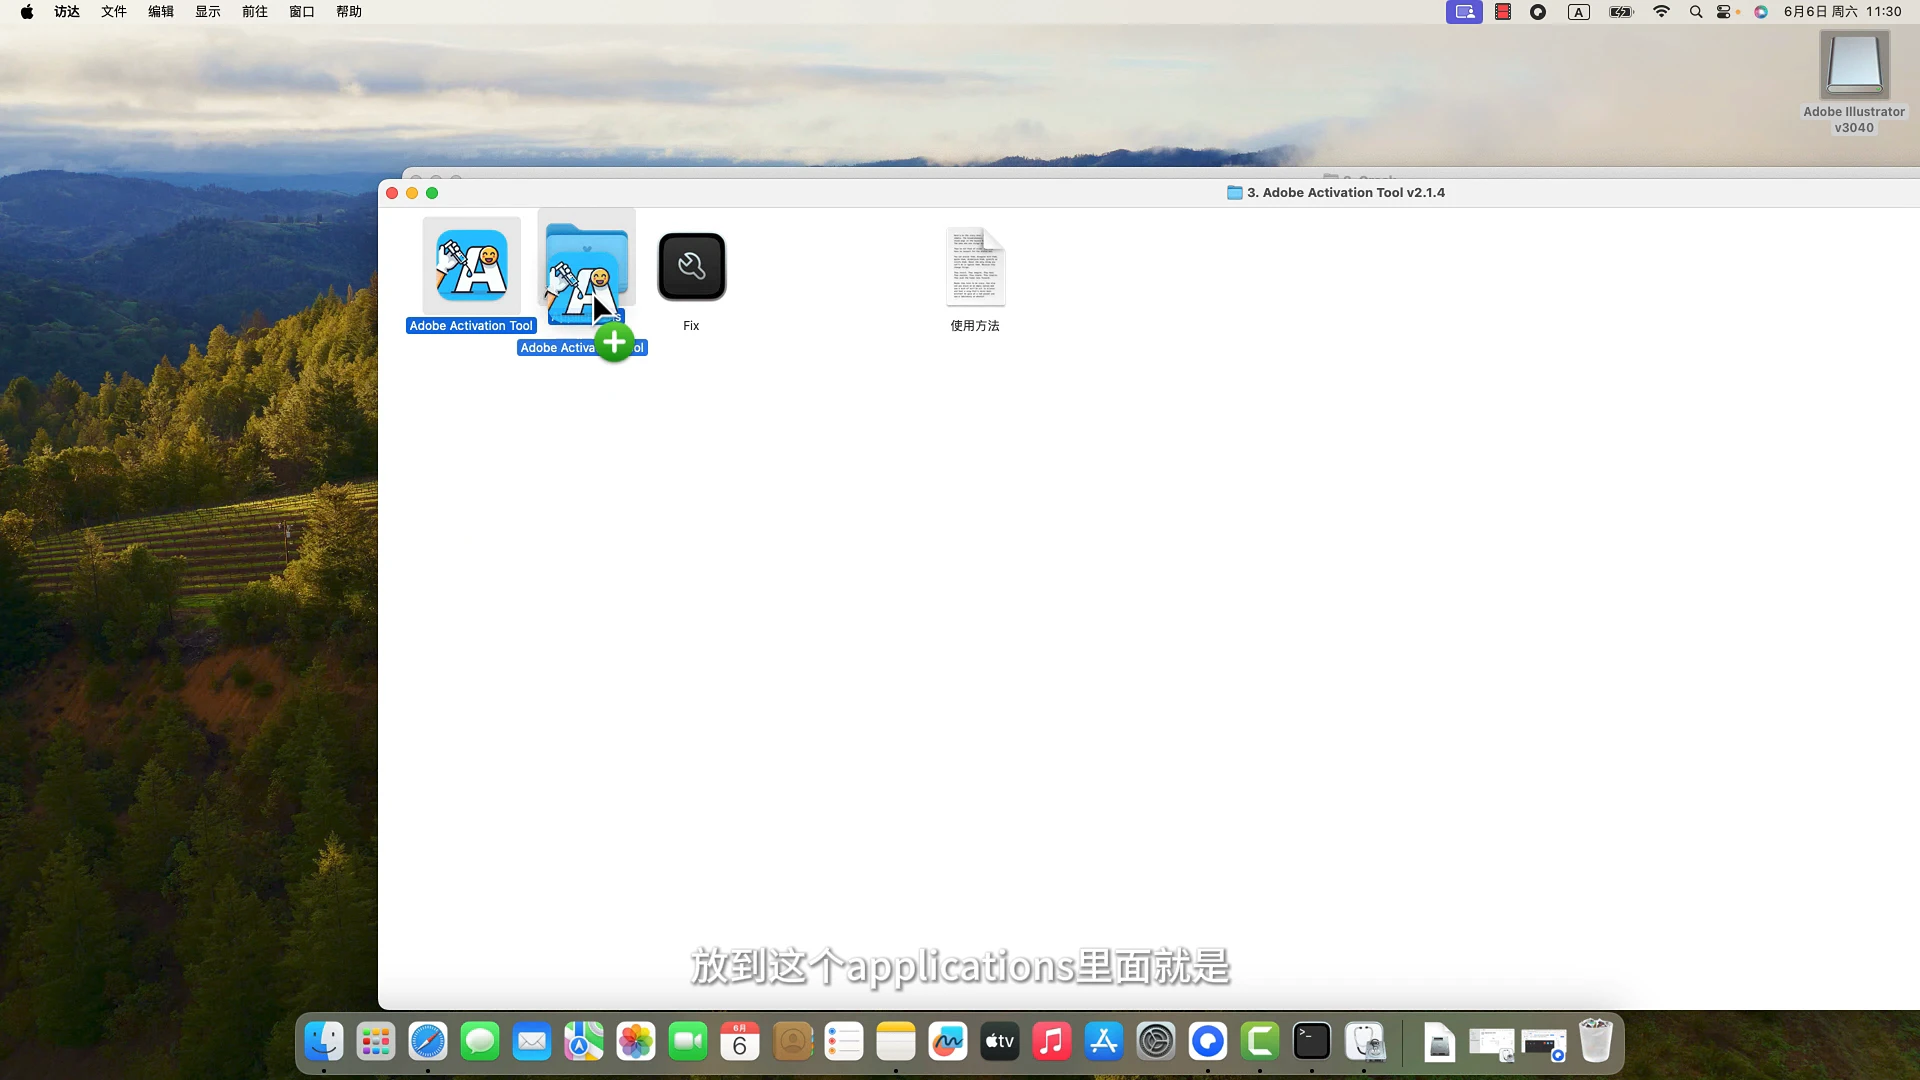Open Terminal from the Dock

[1312, 1042]
